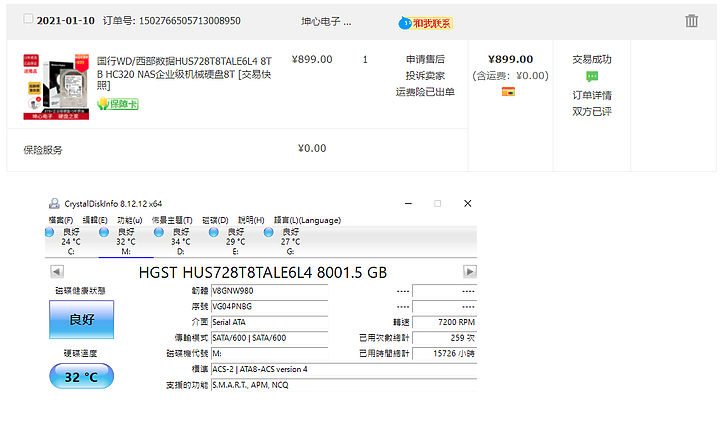Click the drive letter field M:
The width and height of the screenshot is (720, 440).
pos(270,353)
